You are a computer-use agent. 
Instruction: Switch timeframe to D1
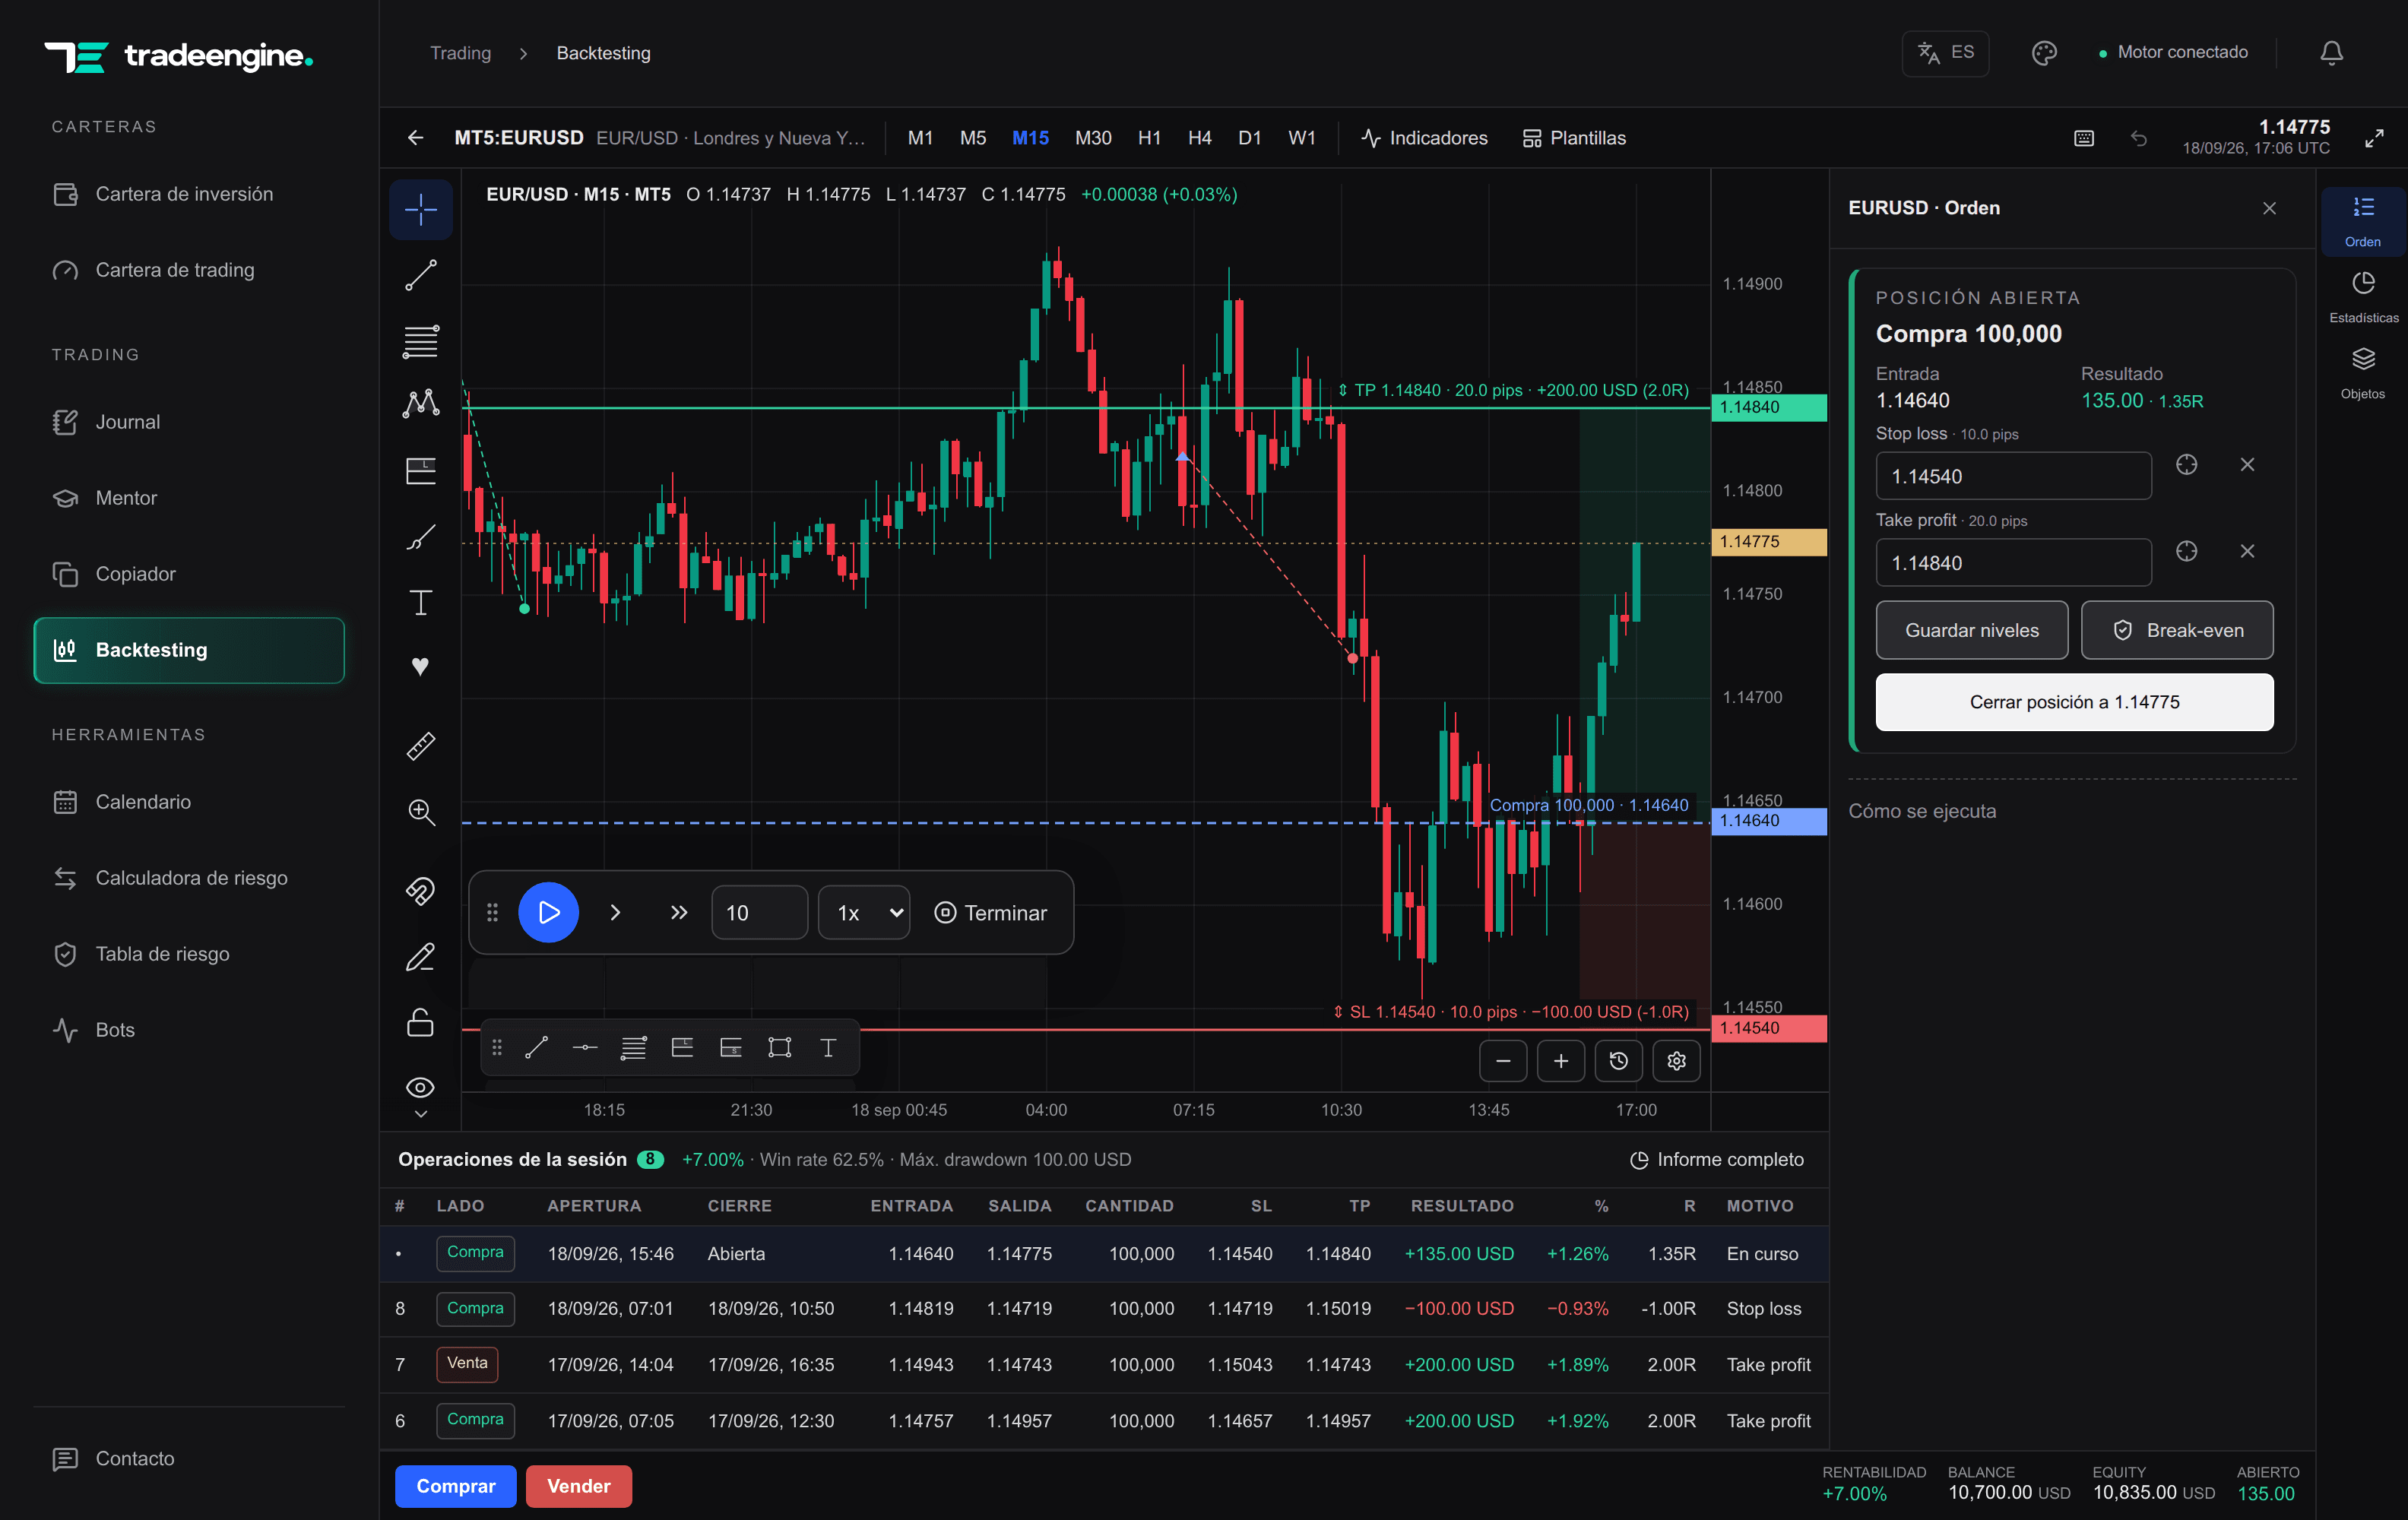coord(1249,138)
